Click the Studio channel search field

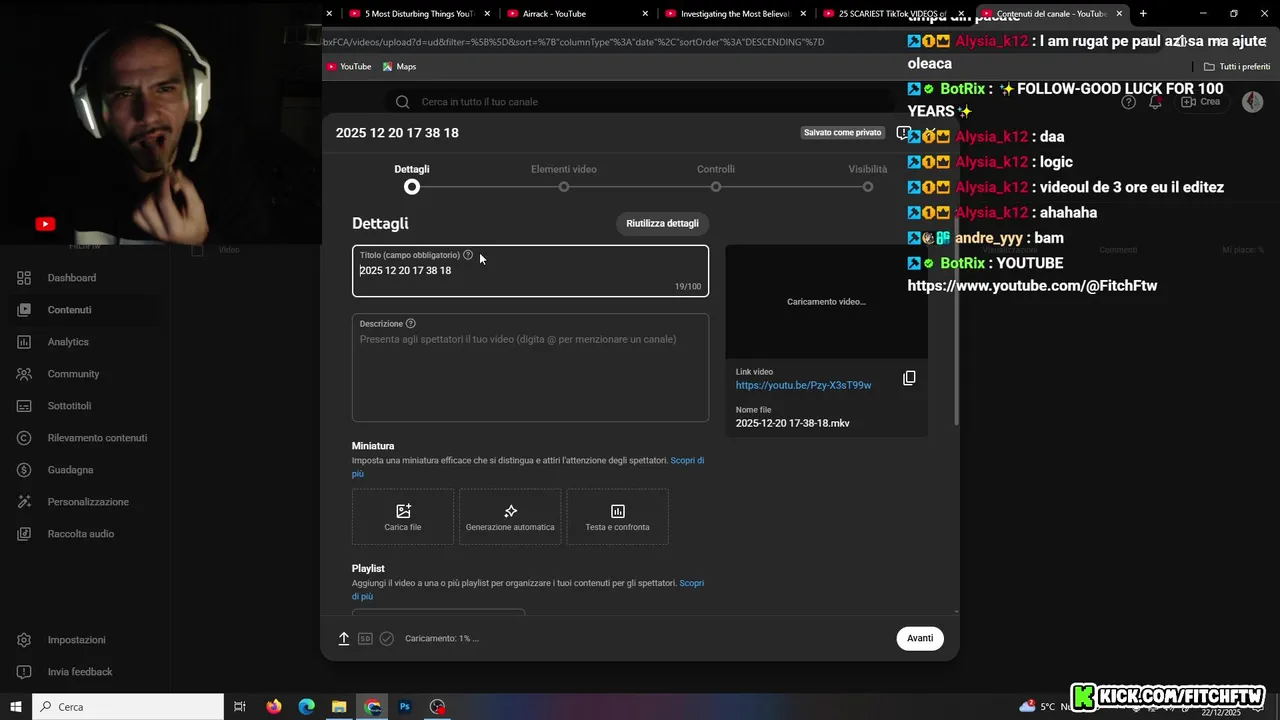point(640,102)
